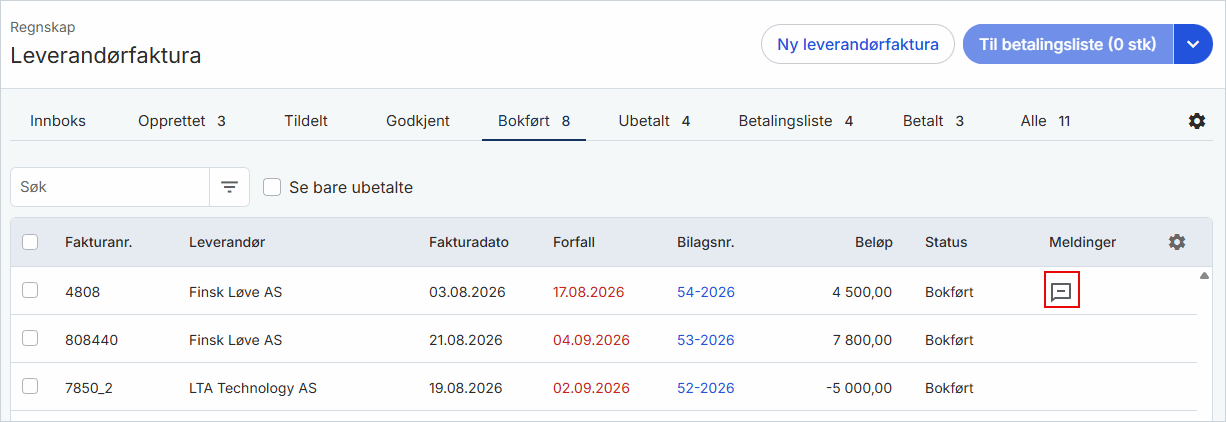Expand Til betalingsliste dropdown arrow
The width and height of the screenshot is (1226, 422).
point(1192,44)
